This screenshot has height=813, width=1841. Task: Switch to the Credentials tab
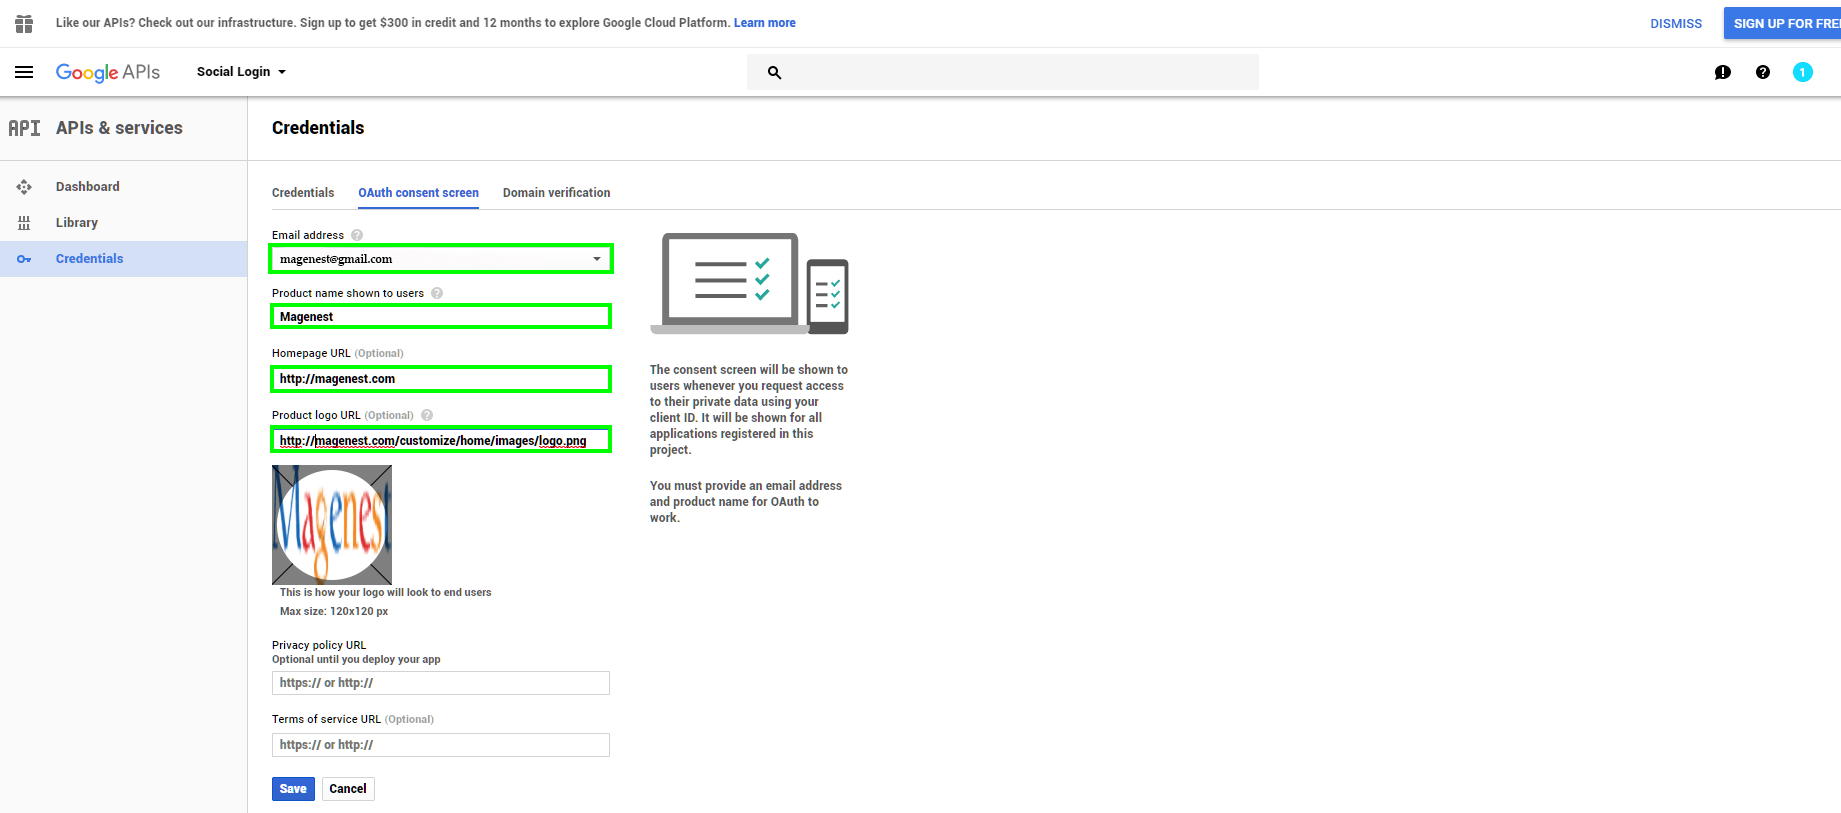pos(303,193)
